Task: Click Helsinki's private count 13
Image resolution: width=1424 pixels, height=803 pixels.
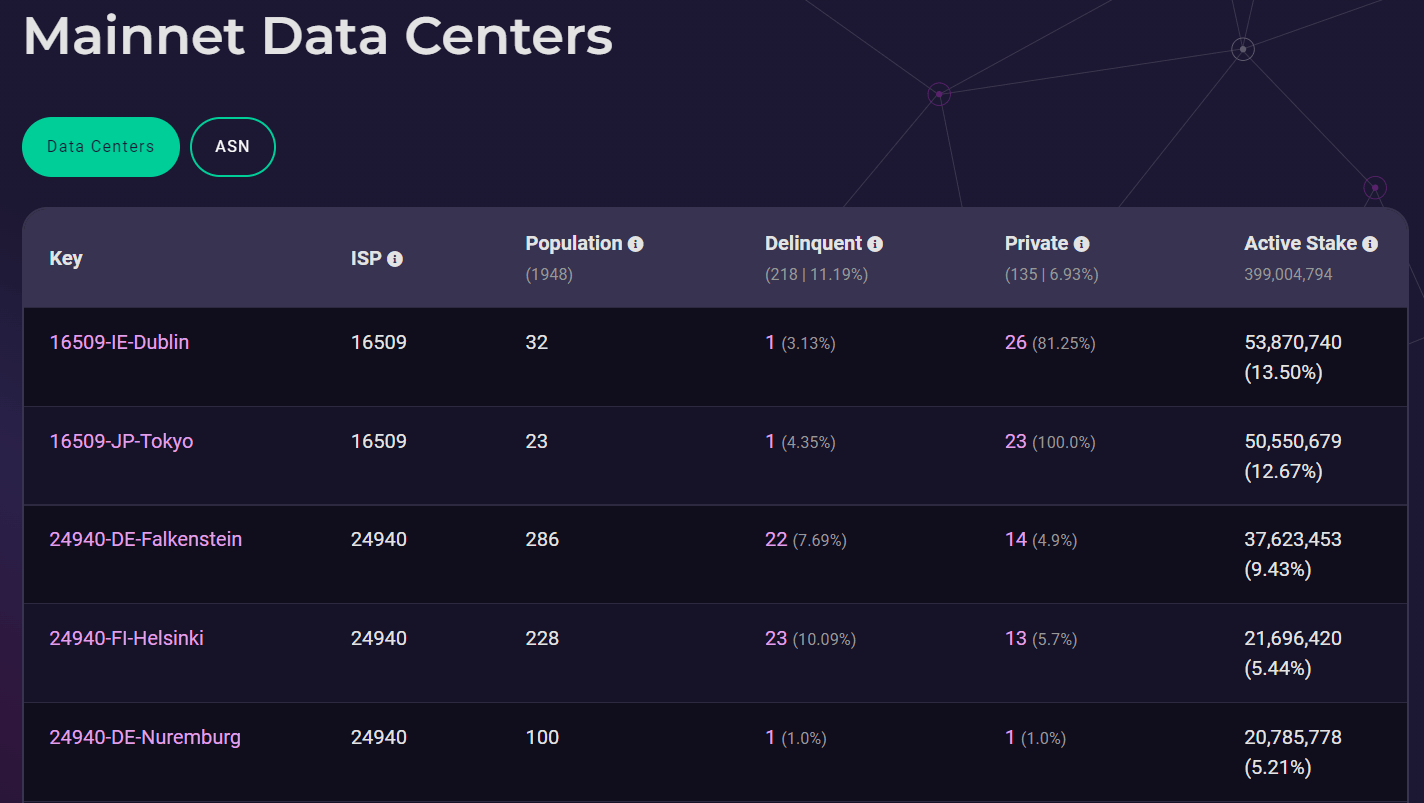Action: (1016, 638)
